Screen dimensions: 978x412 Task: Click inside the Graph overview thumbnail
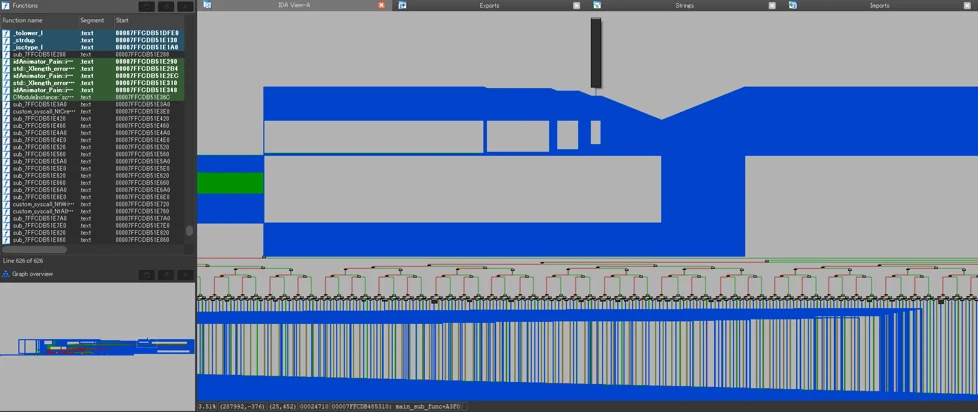tap(97, 346)
